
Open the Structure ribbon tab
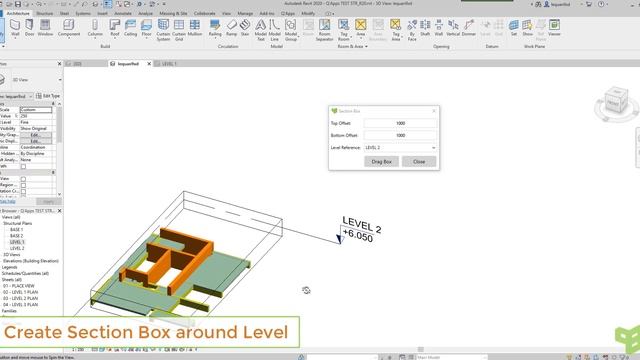(44, 13)
